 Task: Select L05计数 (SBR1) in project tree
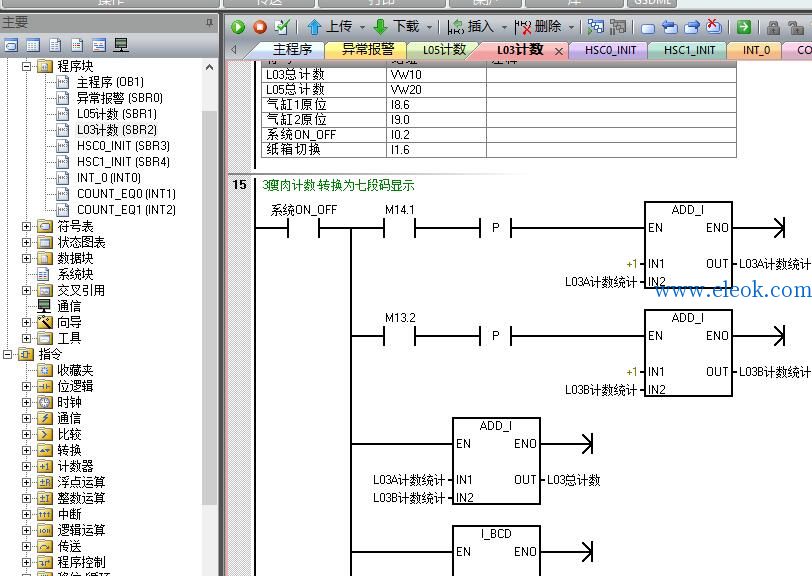(x=117, y=114)
